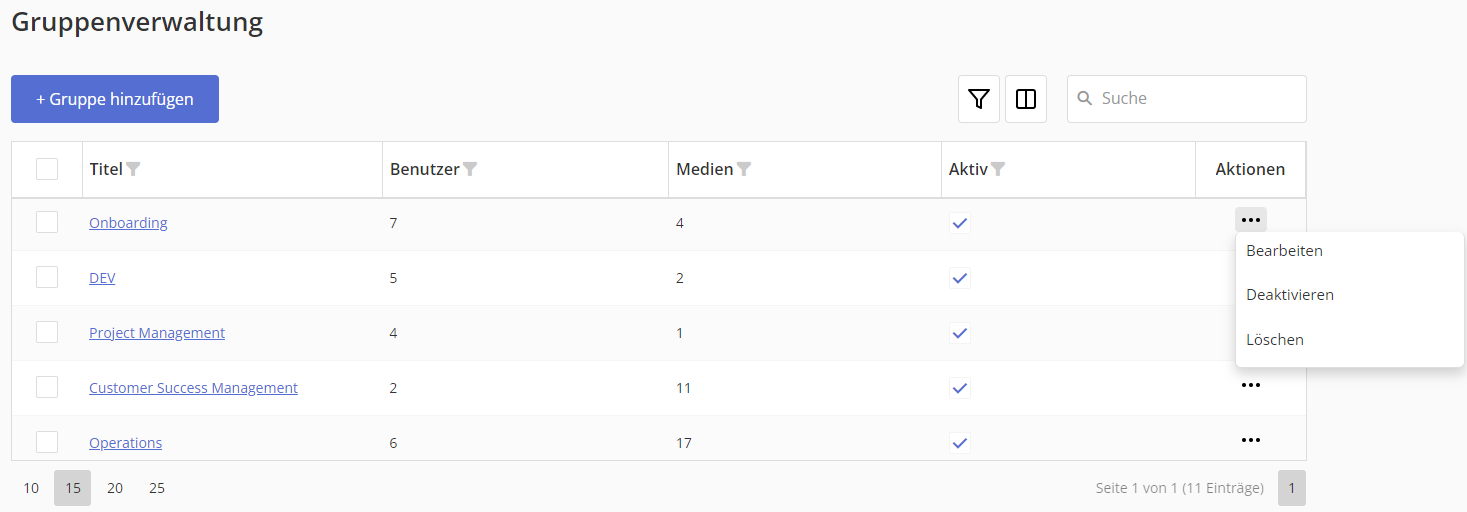1467x512 pixels.
Task: Open the table filter icon button
Action: click(979, 99)
